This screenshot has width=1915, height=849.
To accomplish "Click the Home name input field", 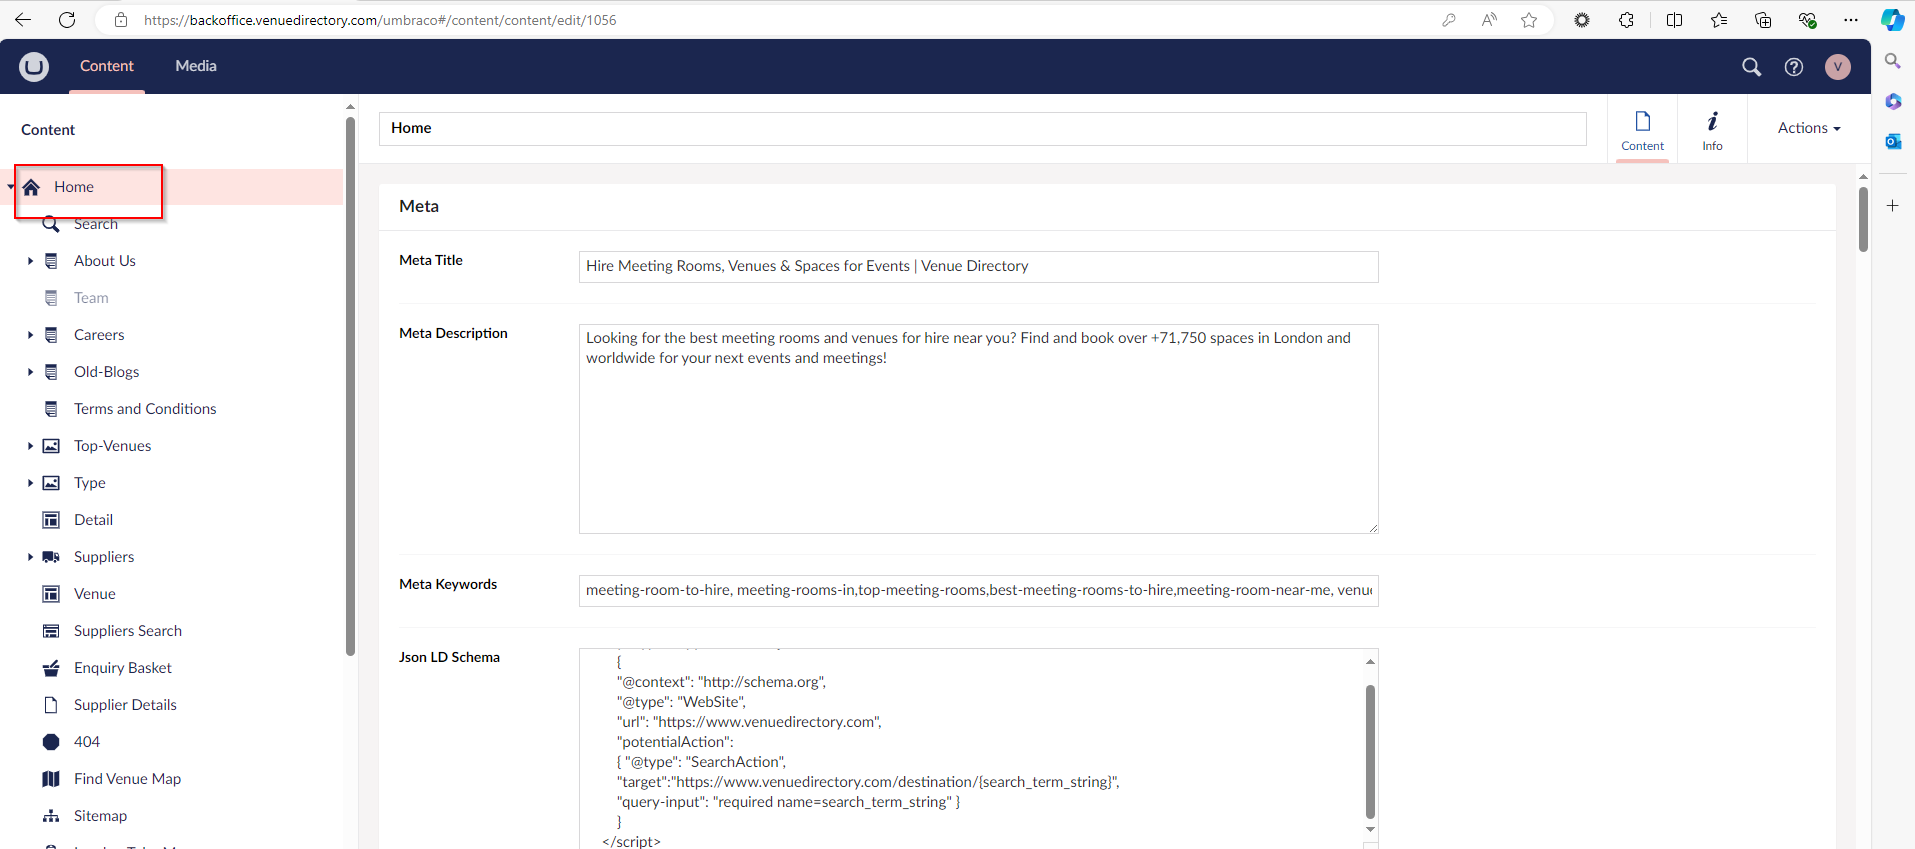I will click(983, 128).
